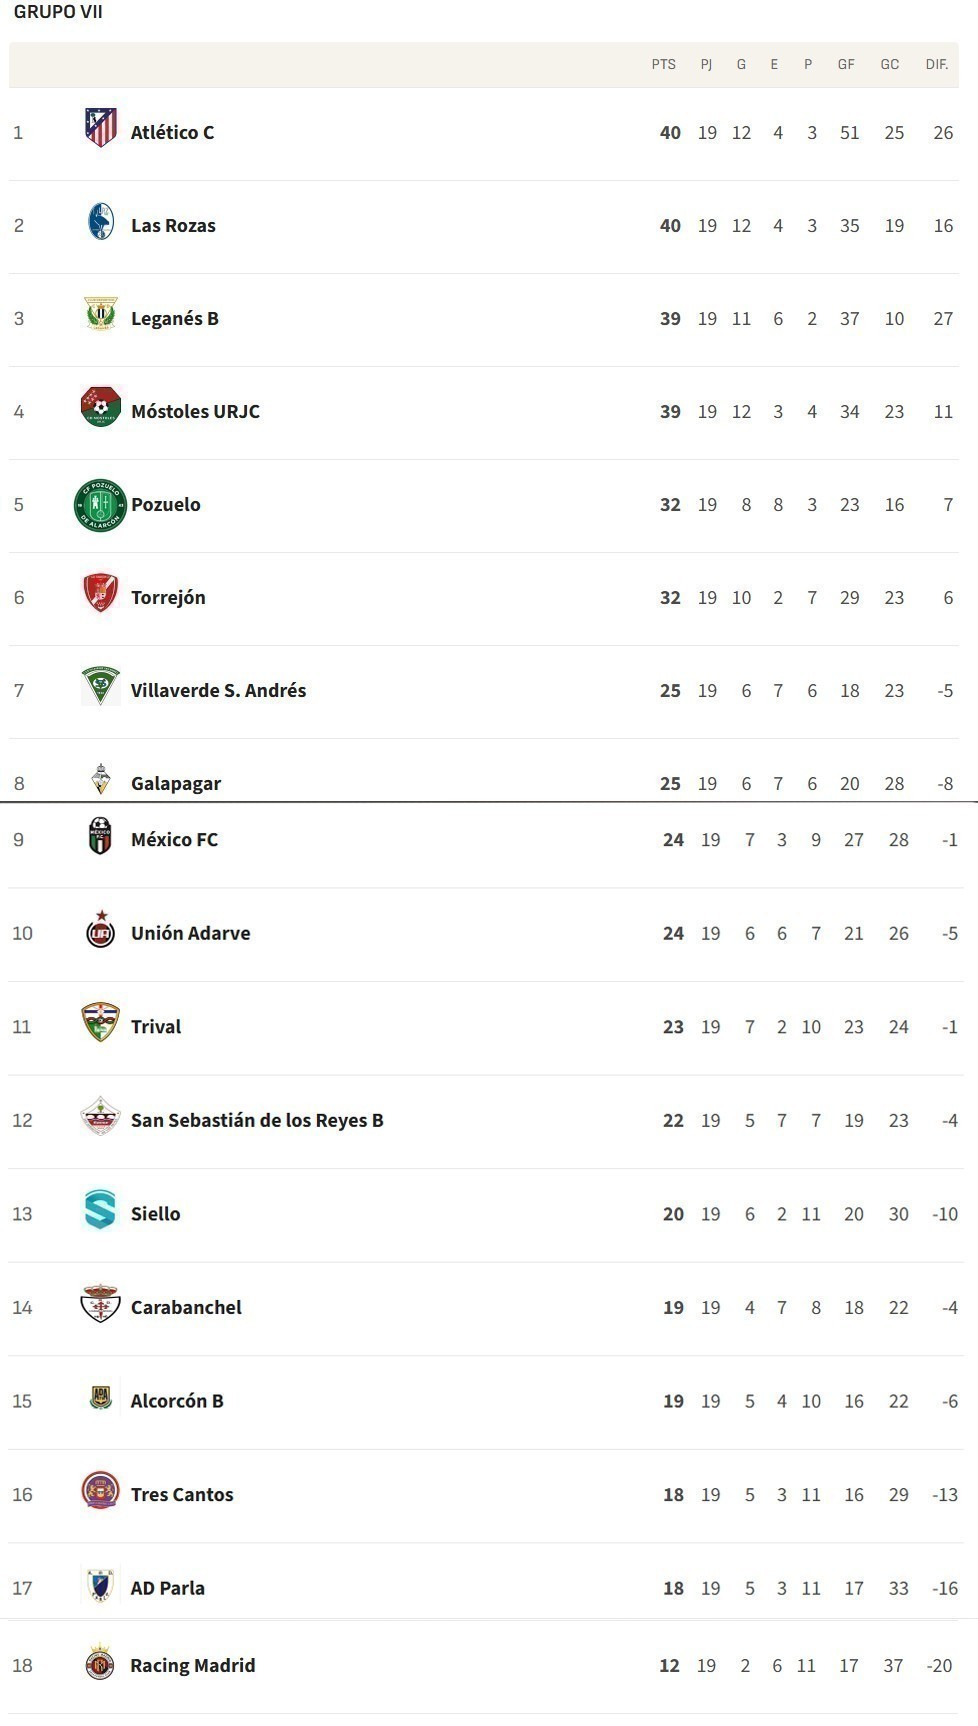Viewport: 978px width, 1726px height.
Task: Click the Las Rozas team badge
Action: tap(100, 221)
